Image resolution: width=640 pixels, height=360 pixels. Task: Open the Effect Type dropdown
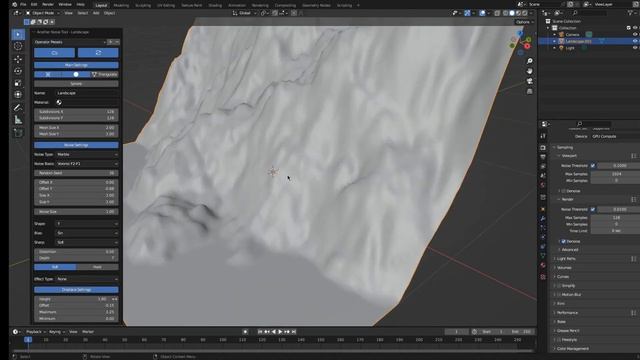[x=87, y=279]
